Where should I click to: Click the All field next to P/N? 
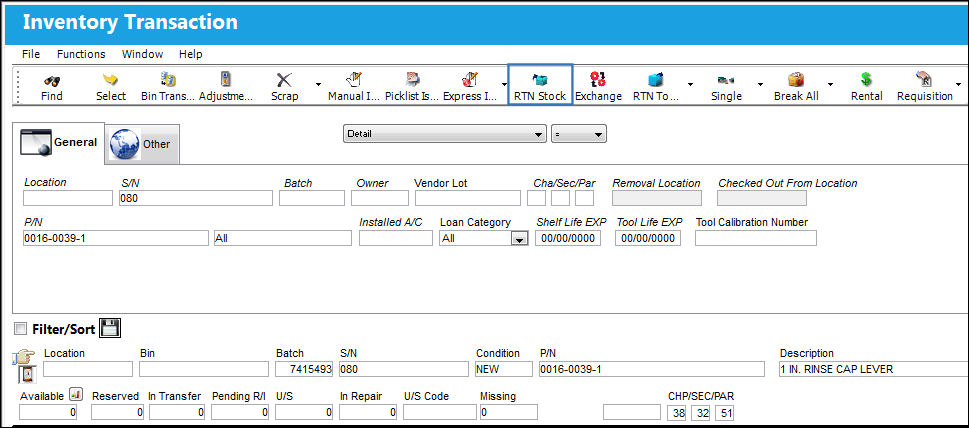(x=282, y=238)
